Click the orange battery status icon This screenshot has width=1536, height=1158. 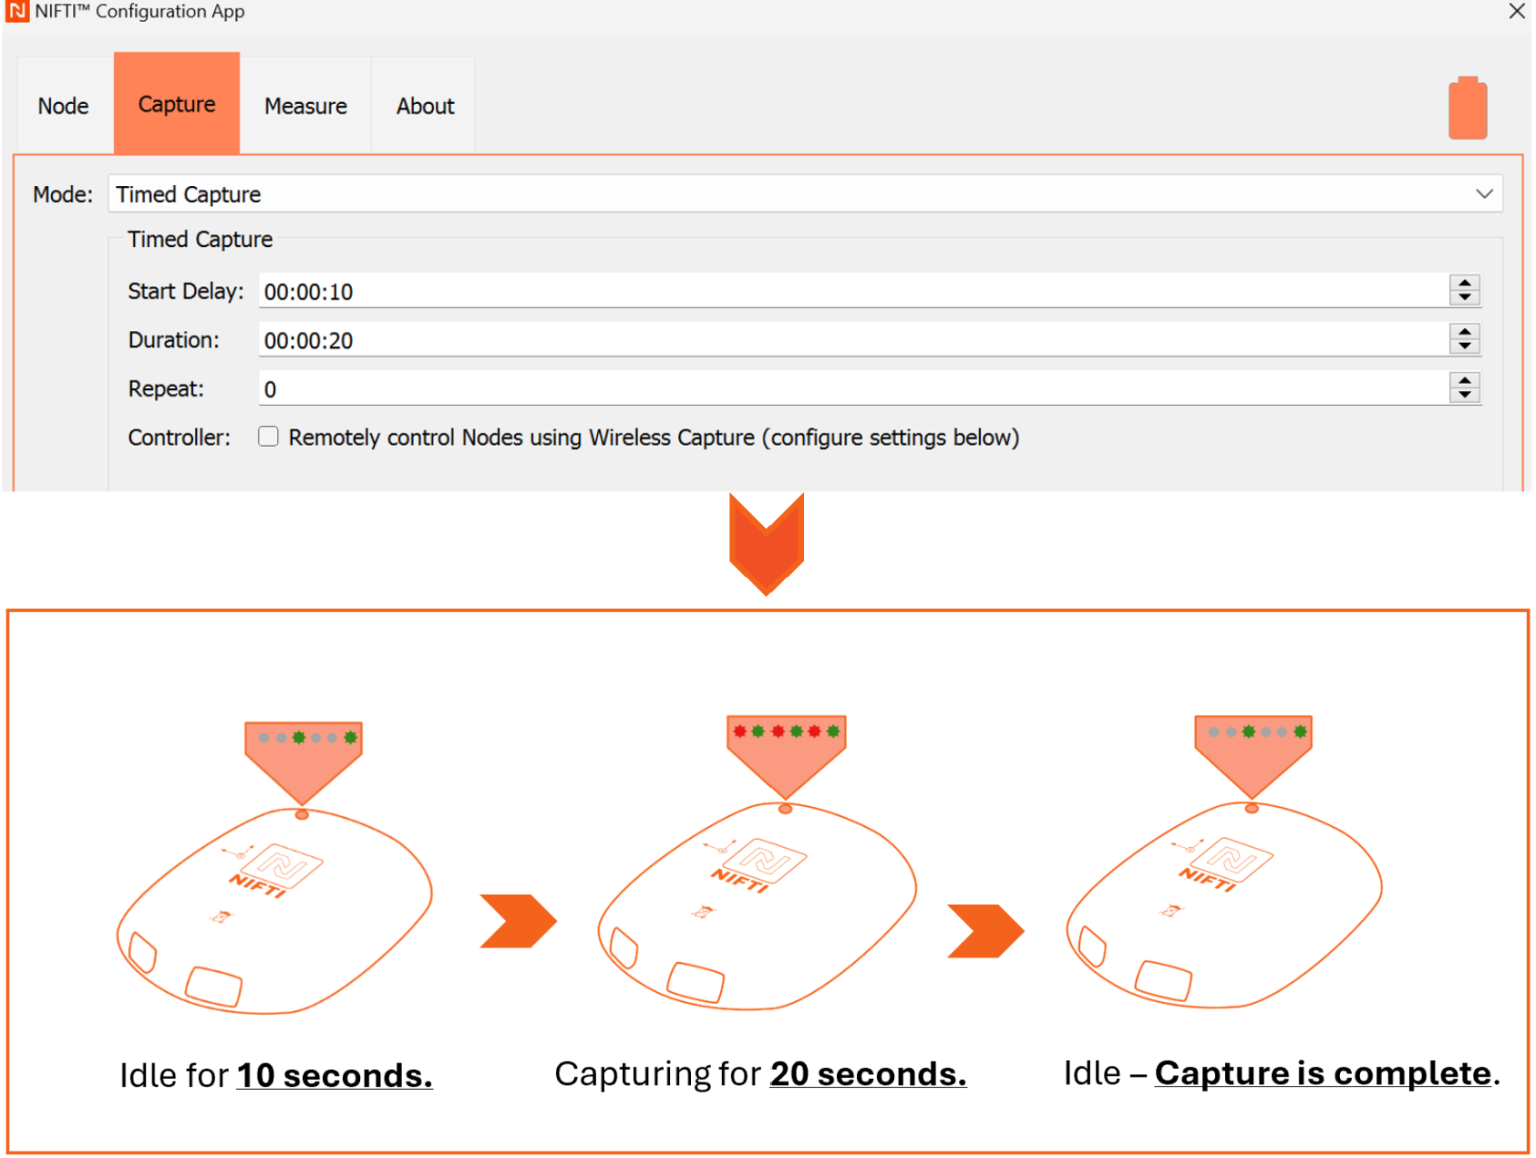1467,108
